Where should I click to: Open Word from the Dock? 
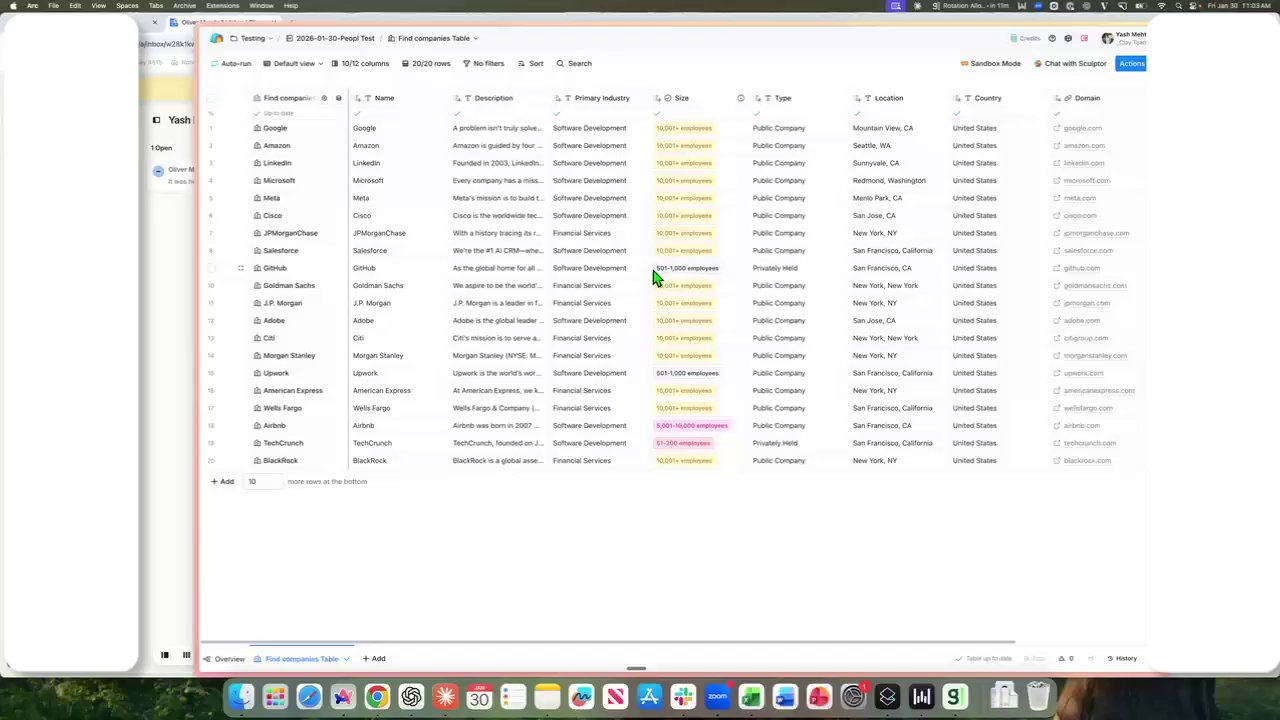pos(785,696)
